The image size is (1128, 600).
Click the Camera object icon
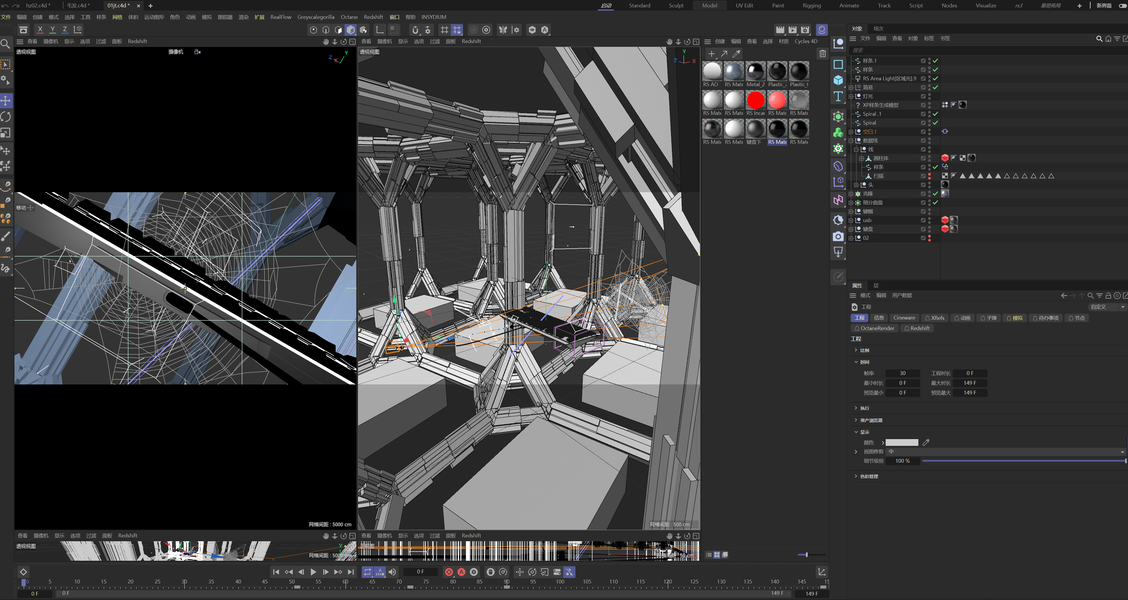[x=838, y=236]
